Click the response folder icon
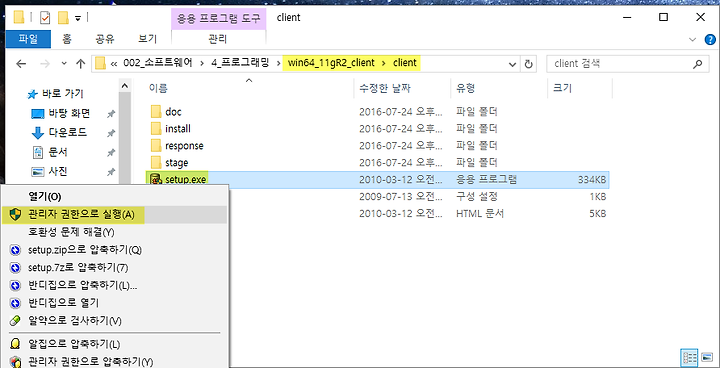 tap(157, 146)
